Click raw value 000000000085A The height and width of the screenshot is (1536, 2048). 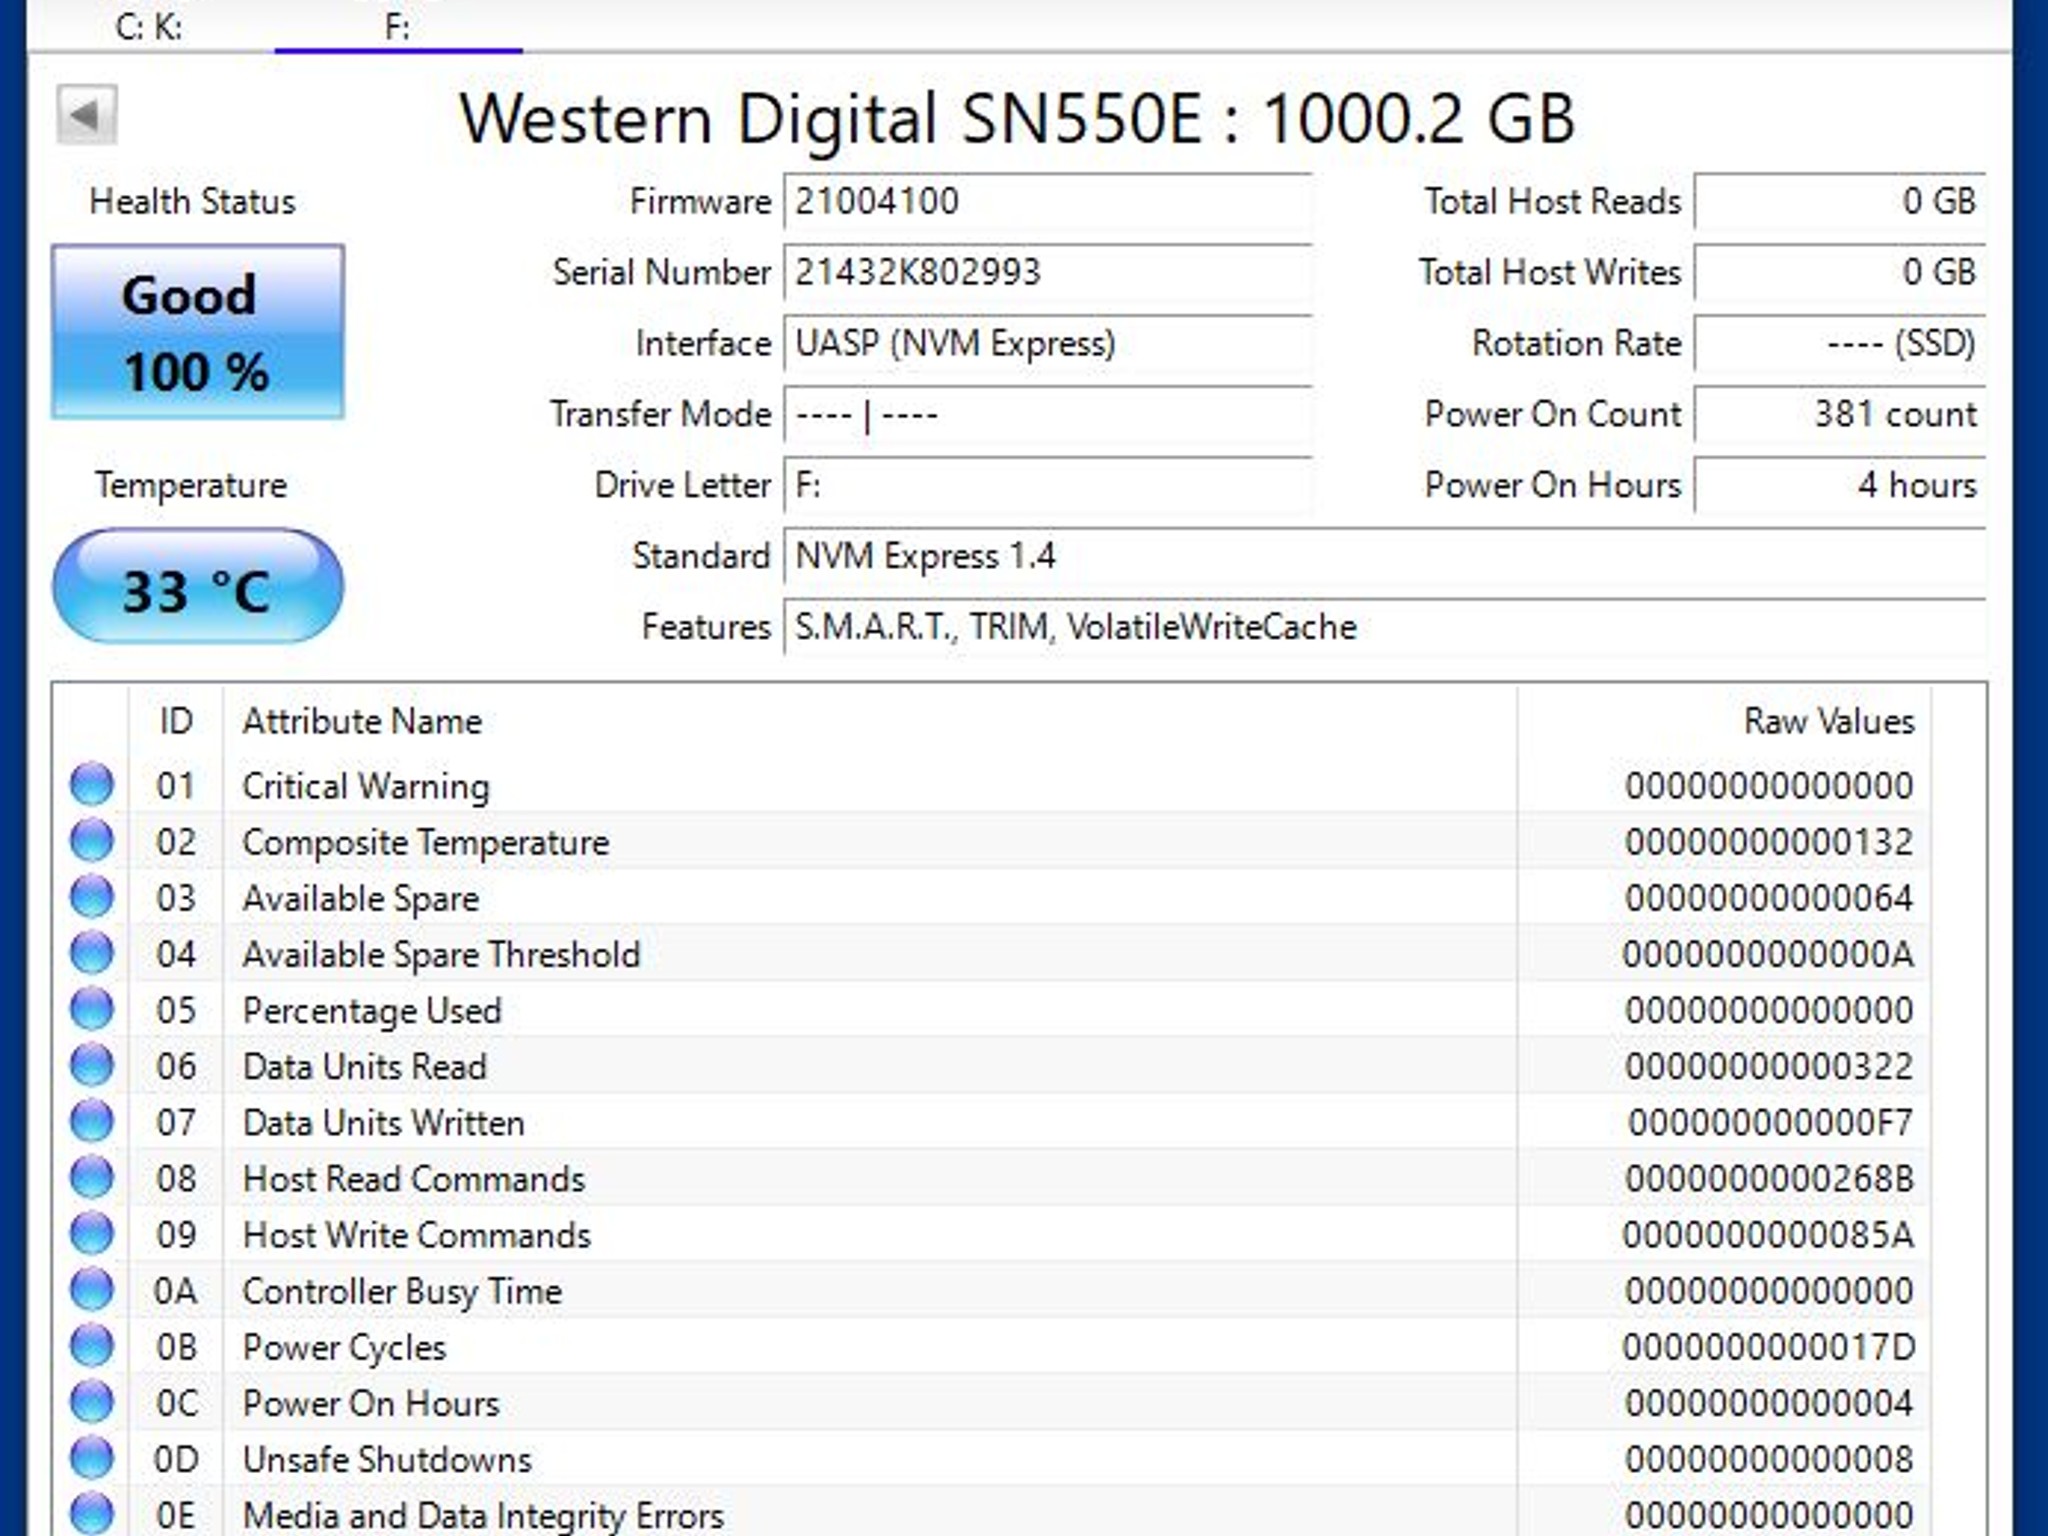pos(1768,1235)
